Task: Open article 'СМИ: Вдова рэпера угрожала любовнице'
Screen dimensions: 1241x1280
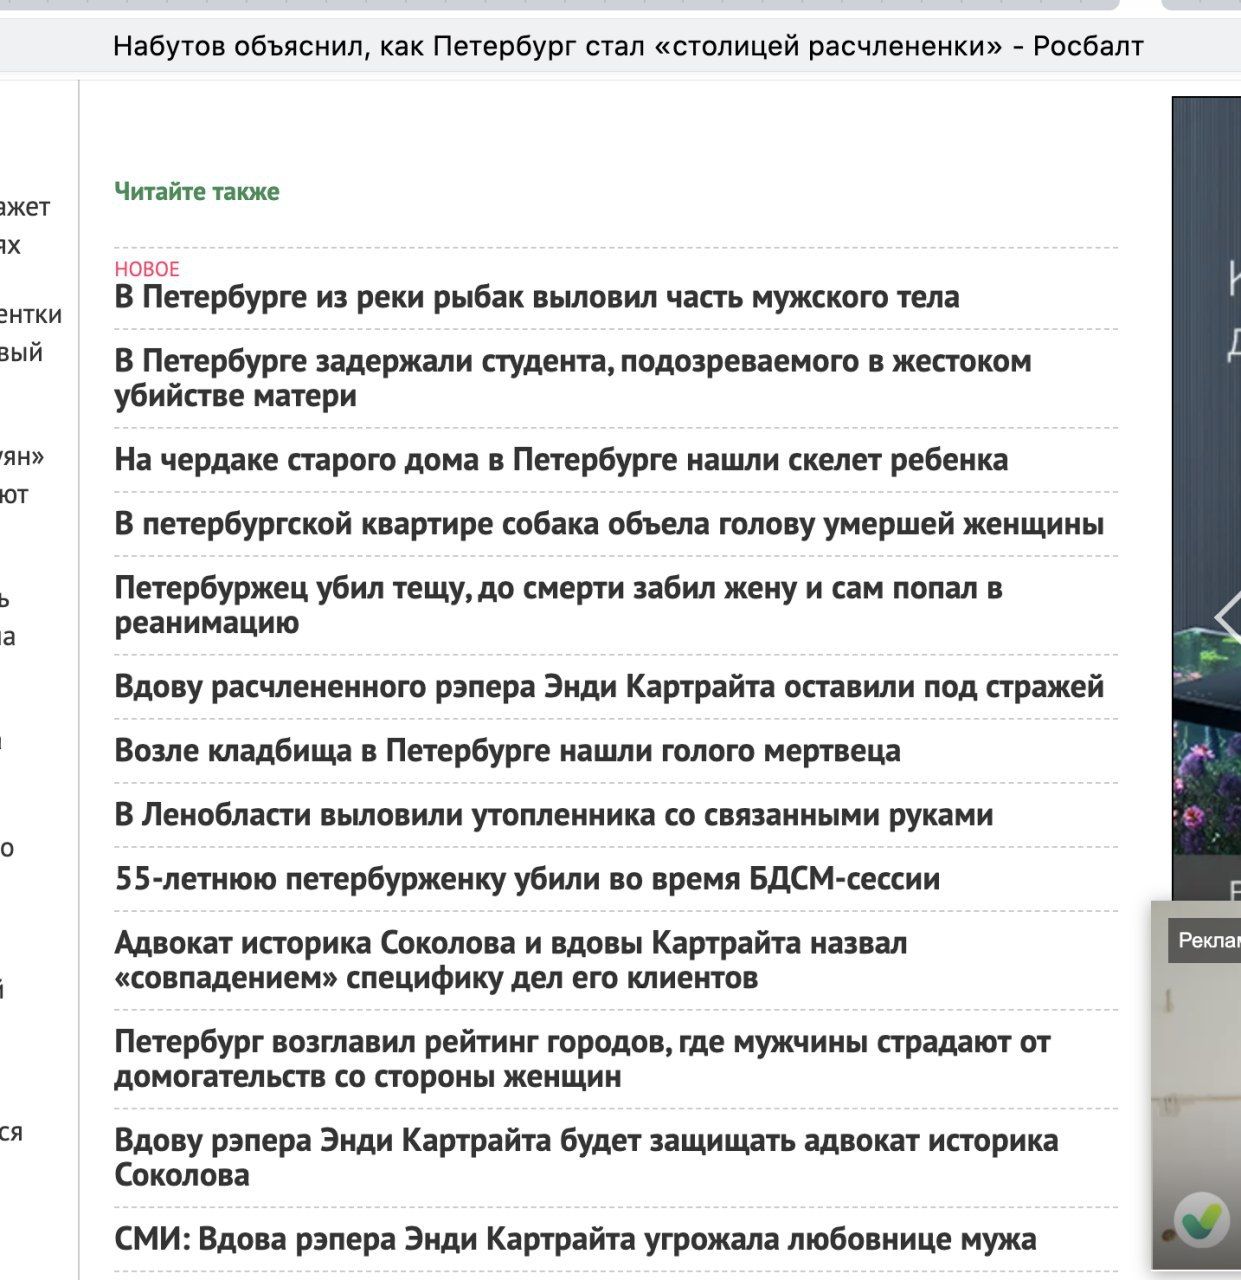Action: 575,1240
